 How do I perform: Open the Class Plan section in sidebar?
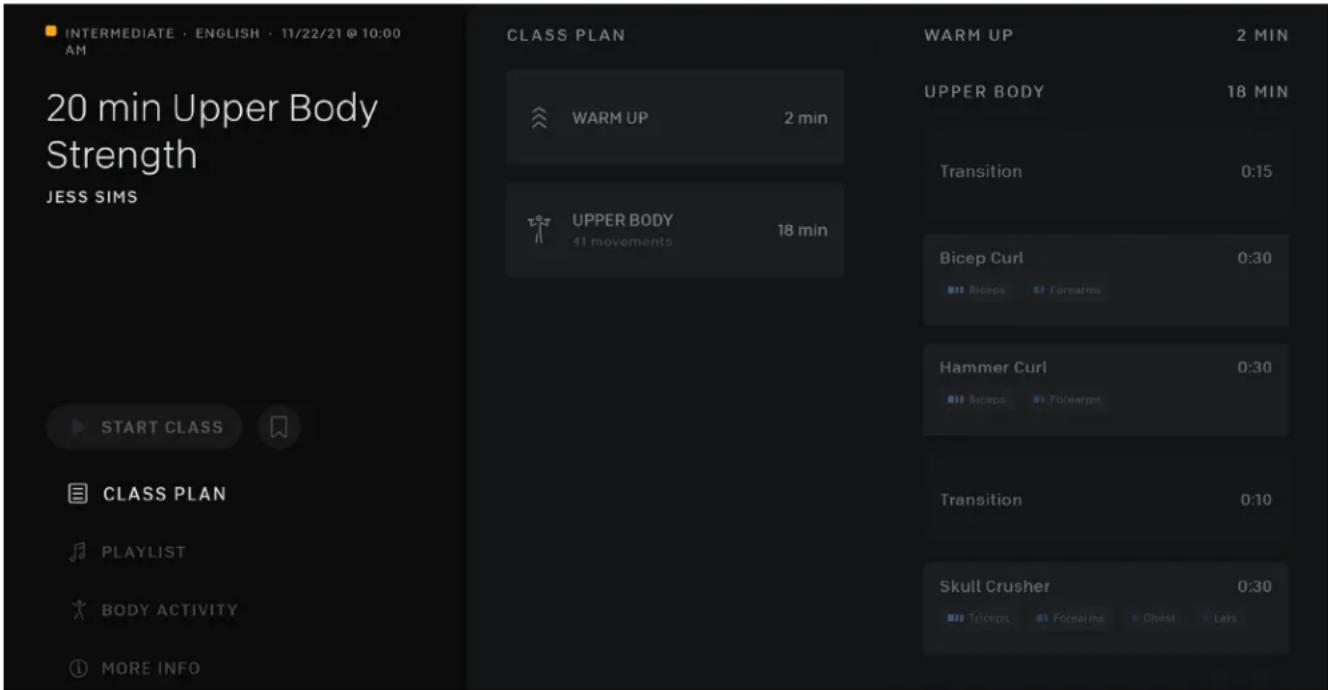coord(148,493)
